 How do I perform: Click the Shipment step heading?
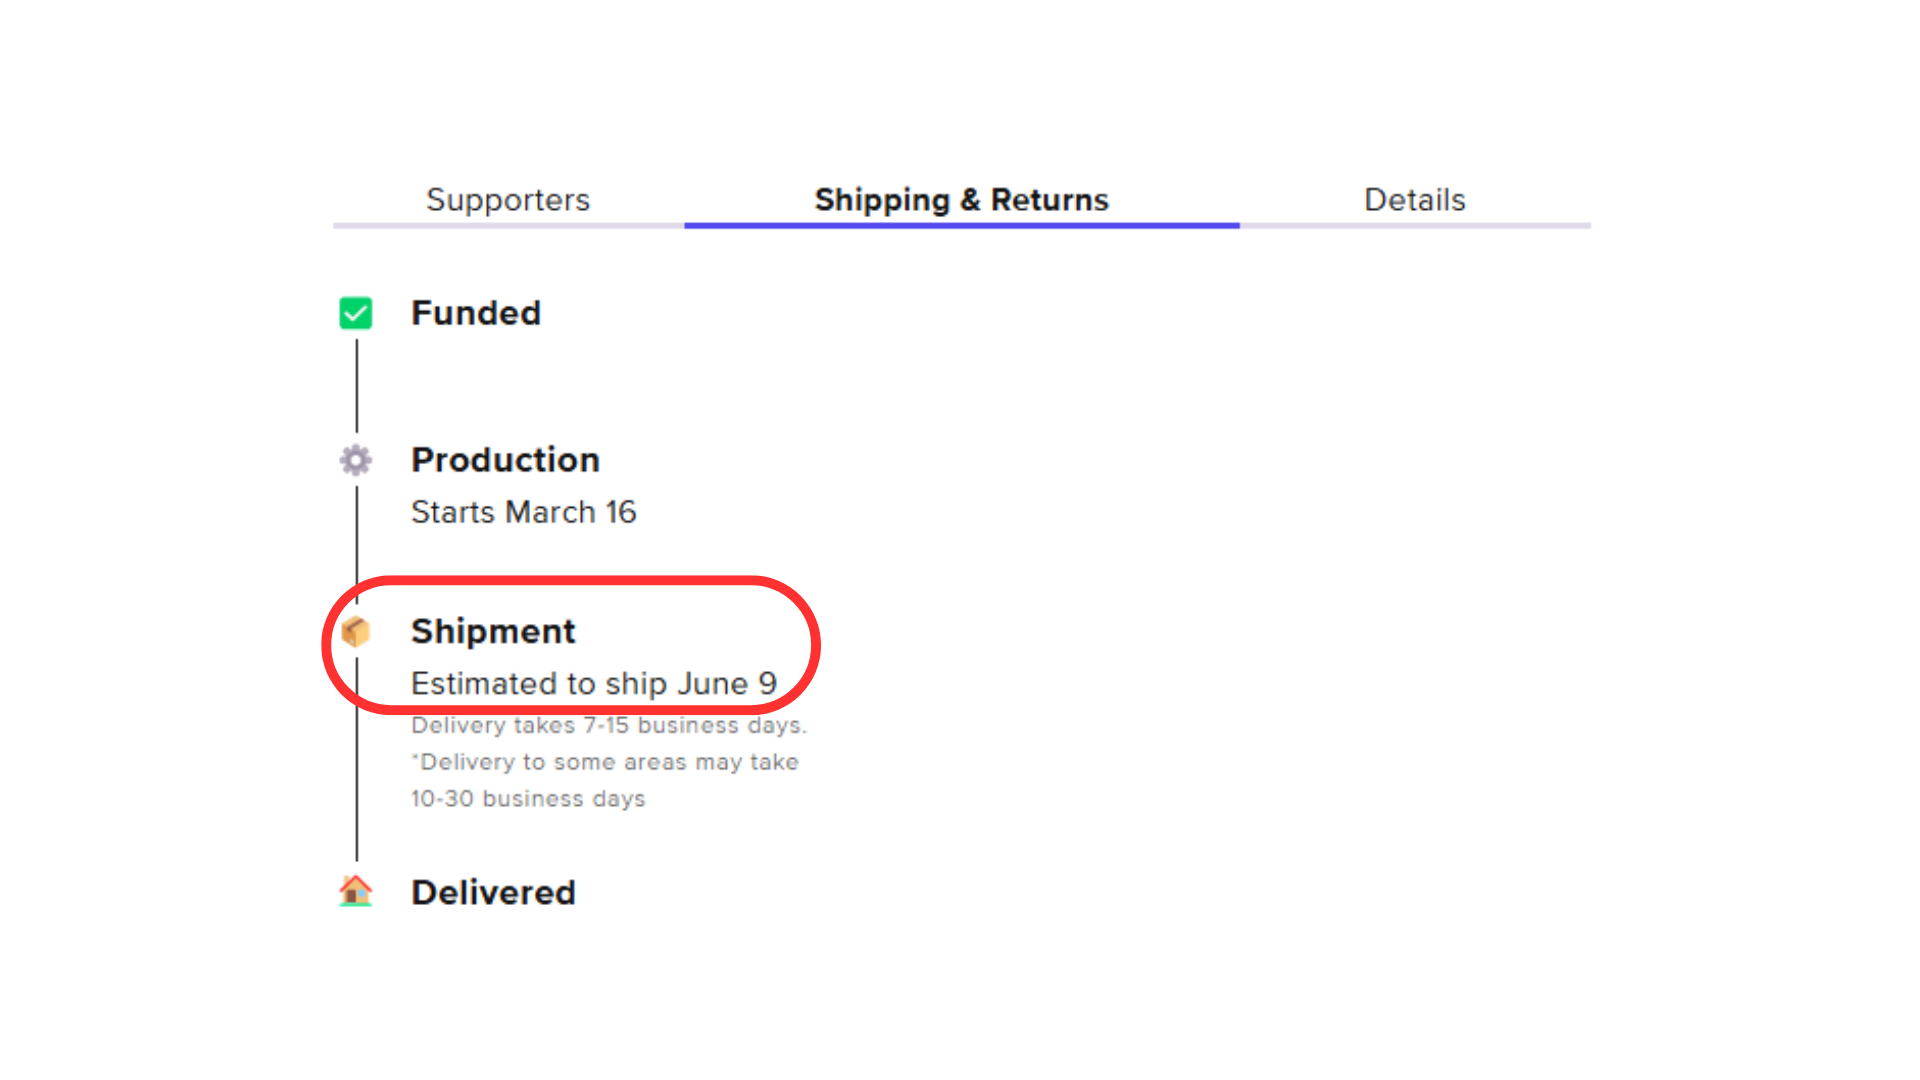coord(494,631)
